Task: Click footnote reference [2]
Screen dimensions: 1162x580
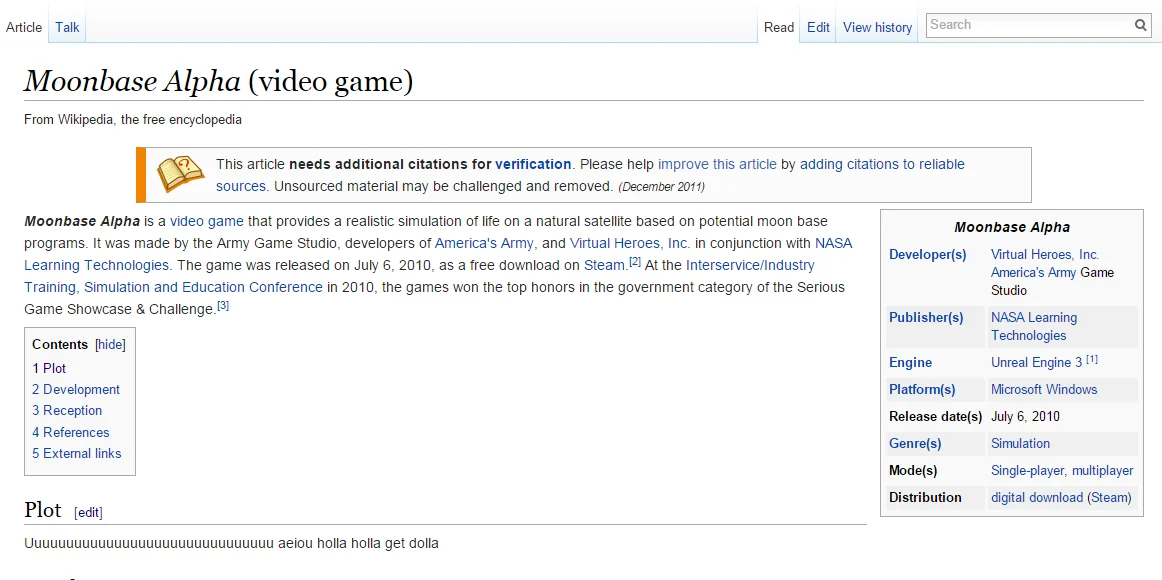Action: 635,261
